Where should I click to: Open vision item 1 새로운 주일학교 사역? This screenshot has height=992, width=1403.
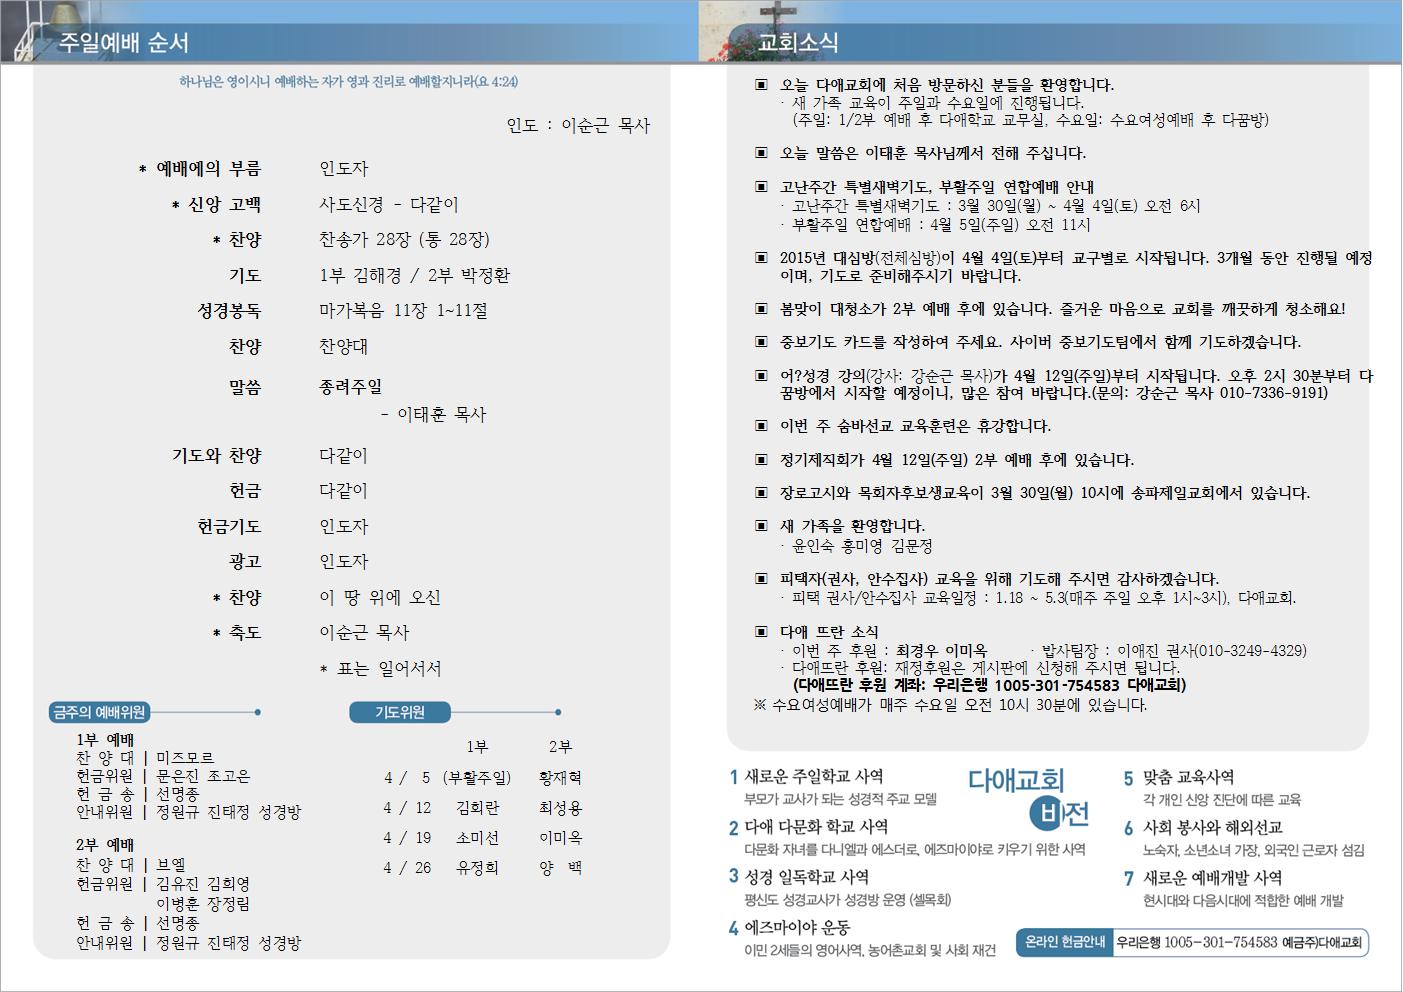pyautogui.click(x=813, y=776)
